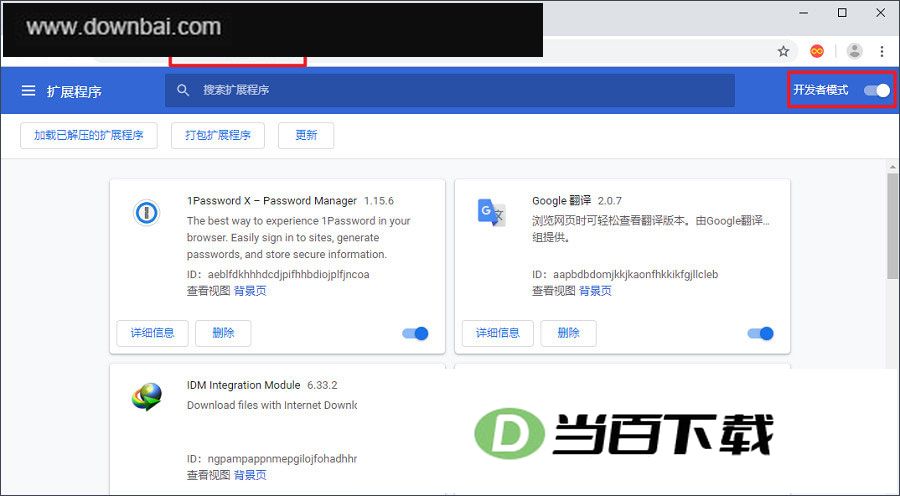Click 打包扩展程序 button
Screen dimensions: 900x496
pyautogui.click(x=218, y=135)
